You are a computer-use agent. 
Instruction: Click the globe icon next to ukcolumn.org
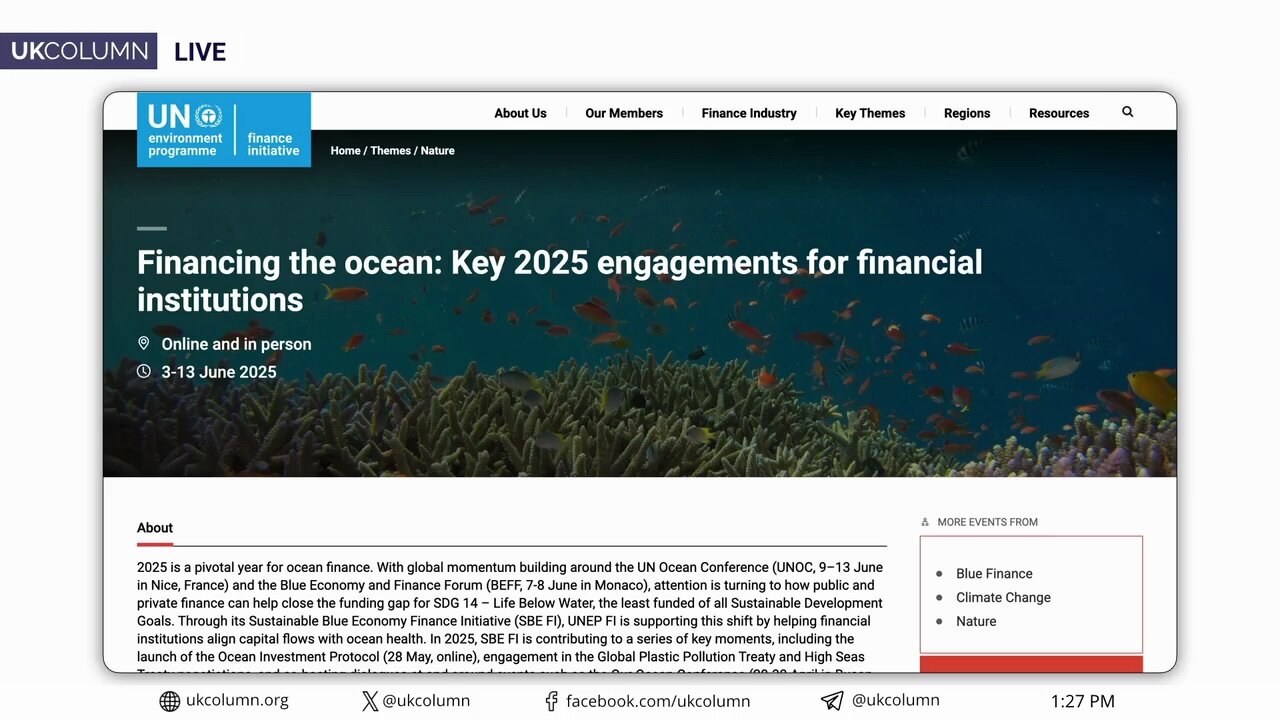coord(170,701)
